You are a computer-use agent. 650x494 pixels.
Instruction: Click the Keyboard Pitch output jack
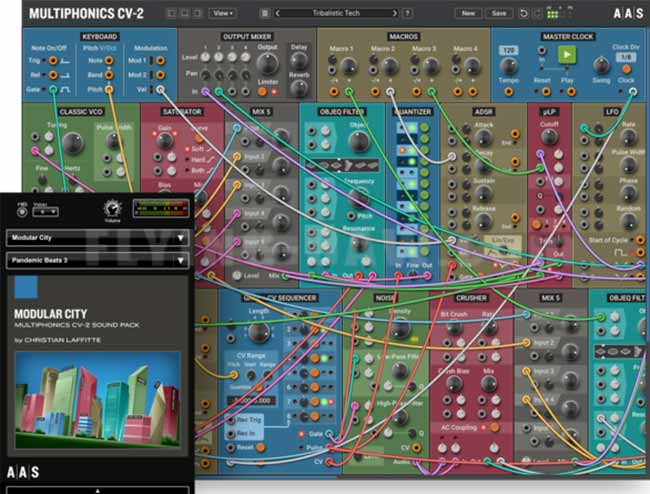pos(109,89)
